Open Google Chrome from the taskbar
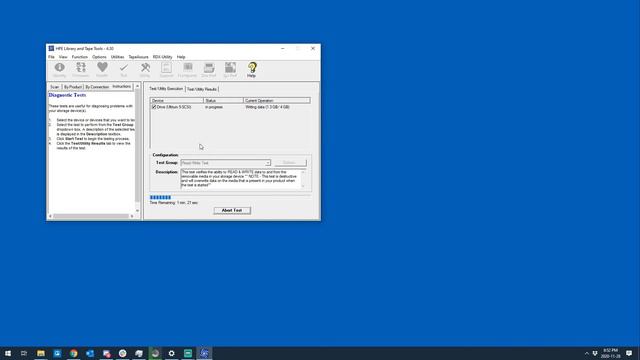This screenshot has height=360, width=640. tap(73, 353)
